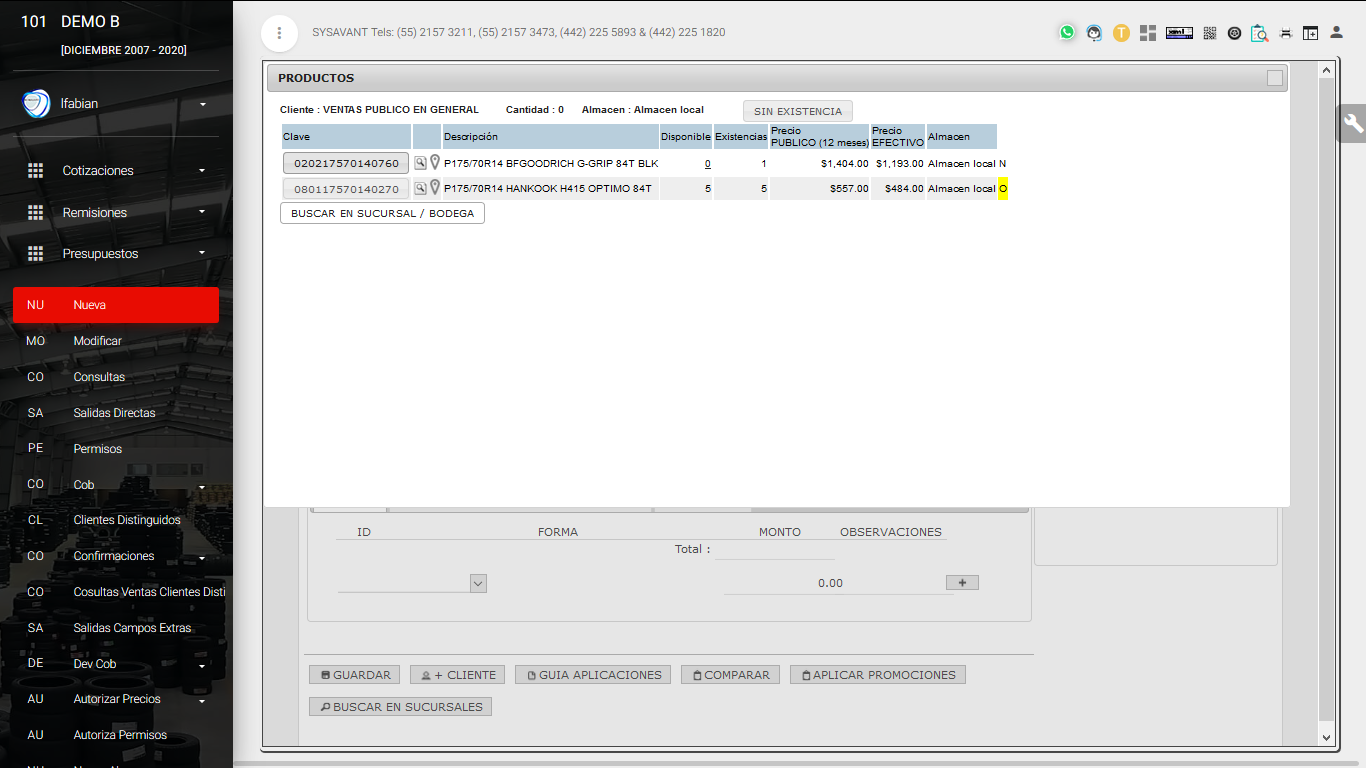Expand the Cob submenu
The width and height of the screenshot is (1366, 768).
tap(202, 489)
